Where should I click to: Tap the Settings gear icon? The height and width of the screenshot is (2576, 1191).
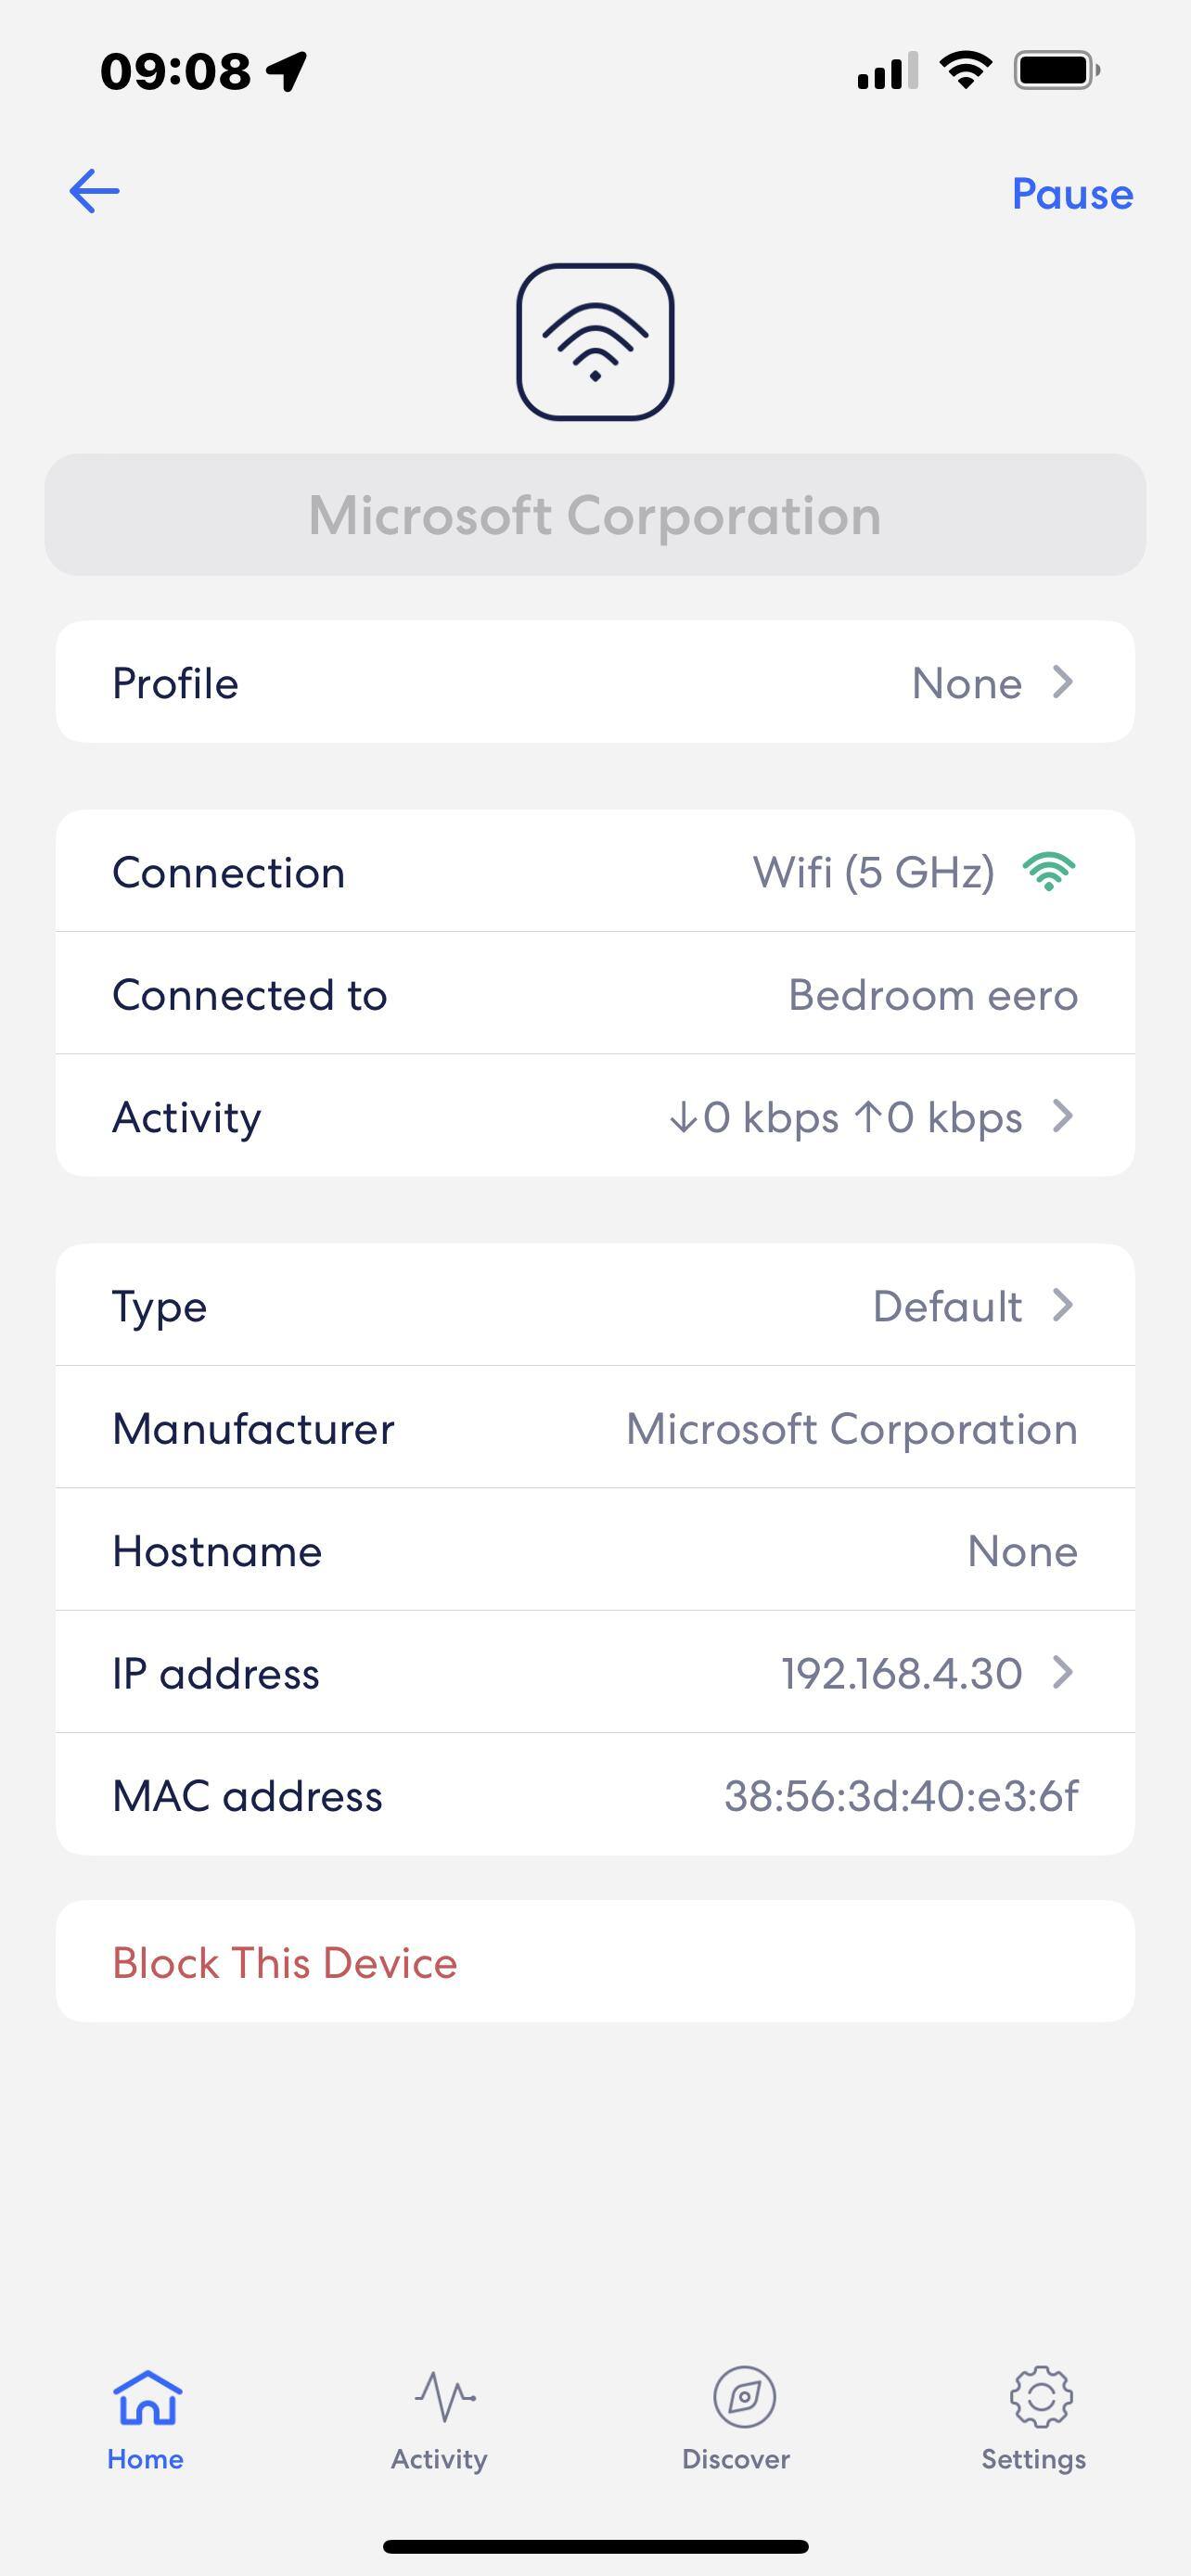[x=1040, y=2398]
